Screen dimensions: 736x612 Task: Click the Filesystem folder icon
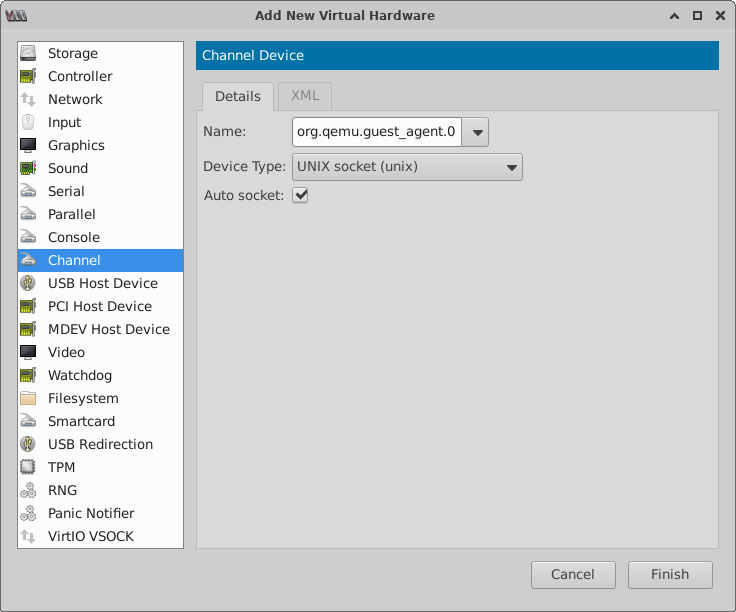pos(29,398)
